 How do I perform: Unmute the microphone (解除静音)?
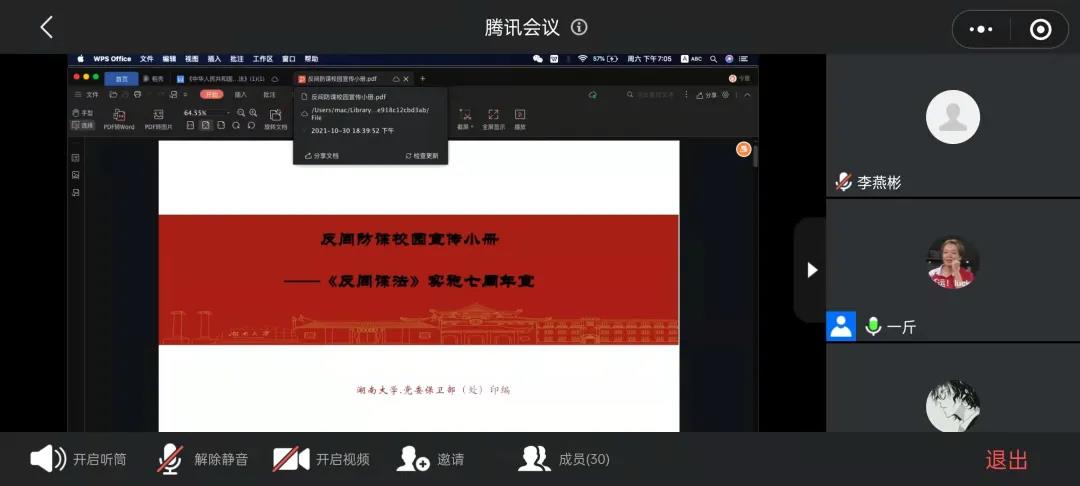(202, 459)
